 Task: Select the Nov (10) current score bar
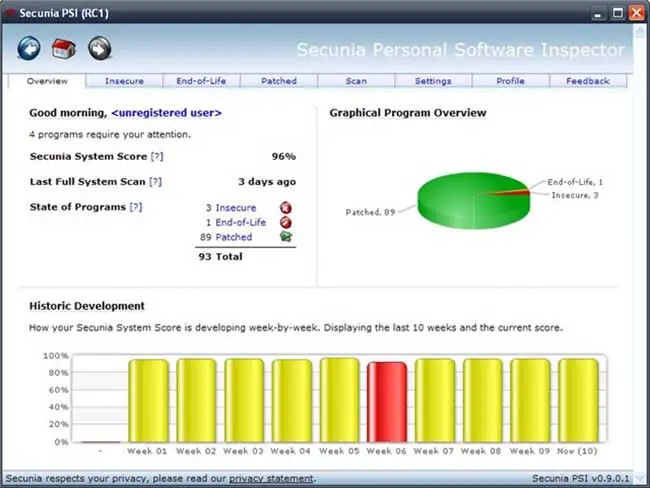point(578,401)
